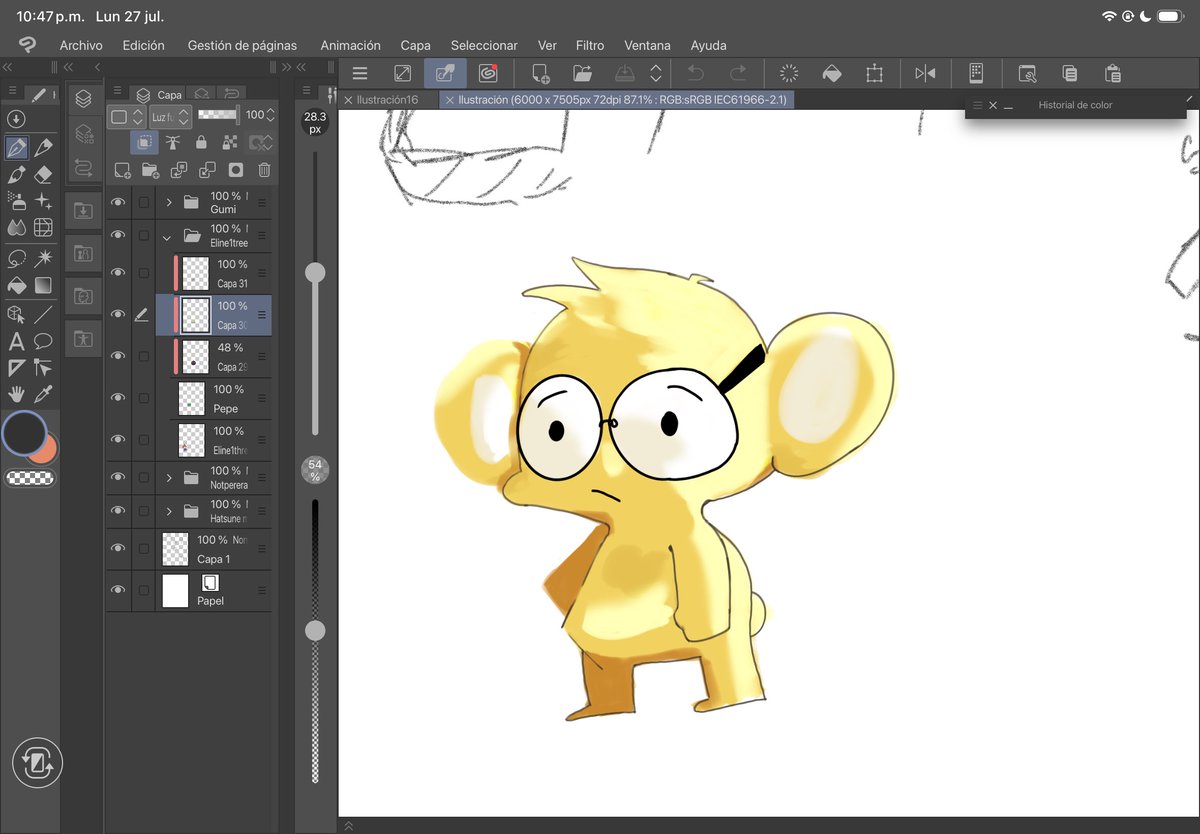Select the Eraser tool

click(x=43, y=175)
